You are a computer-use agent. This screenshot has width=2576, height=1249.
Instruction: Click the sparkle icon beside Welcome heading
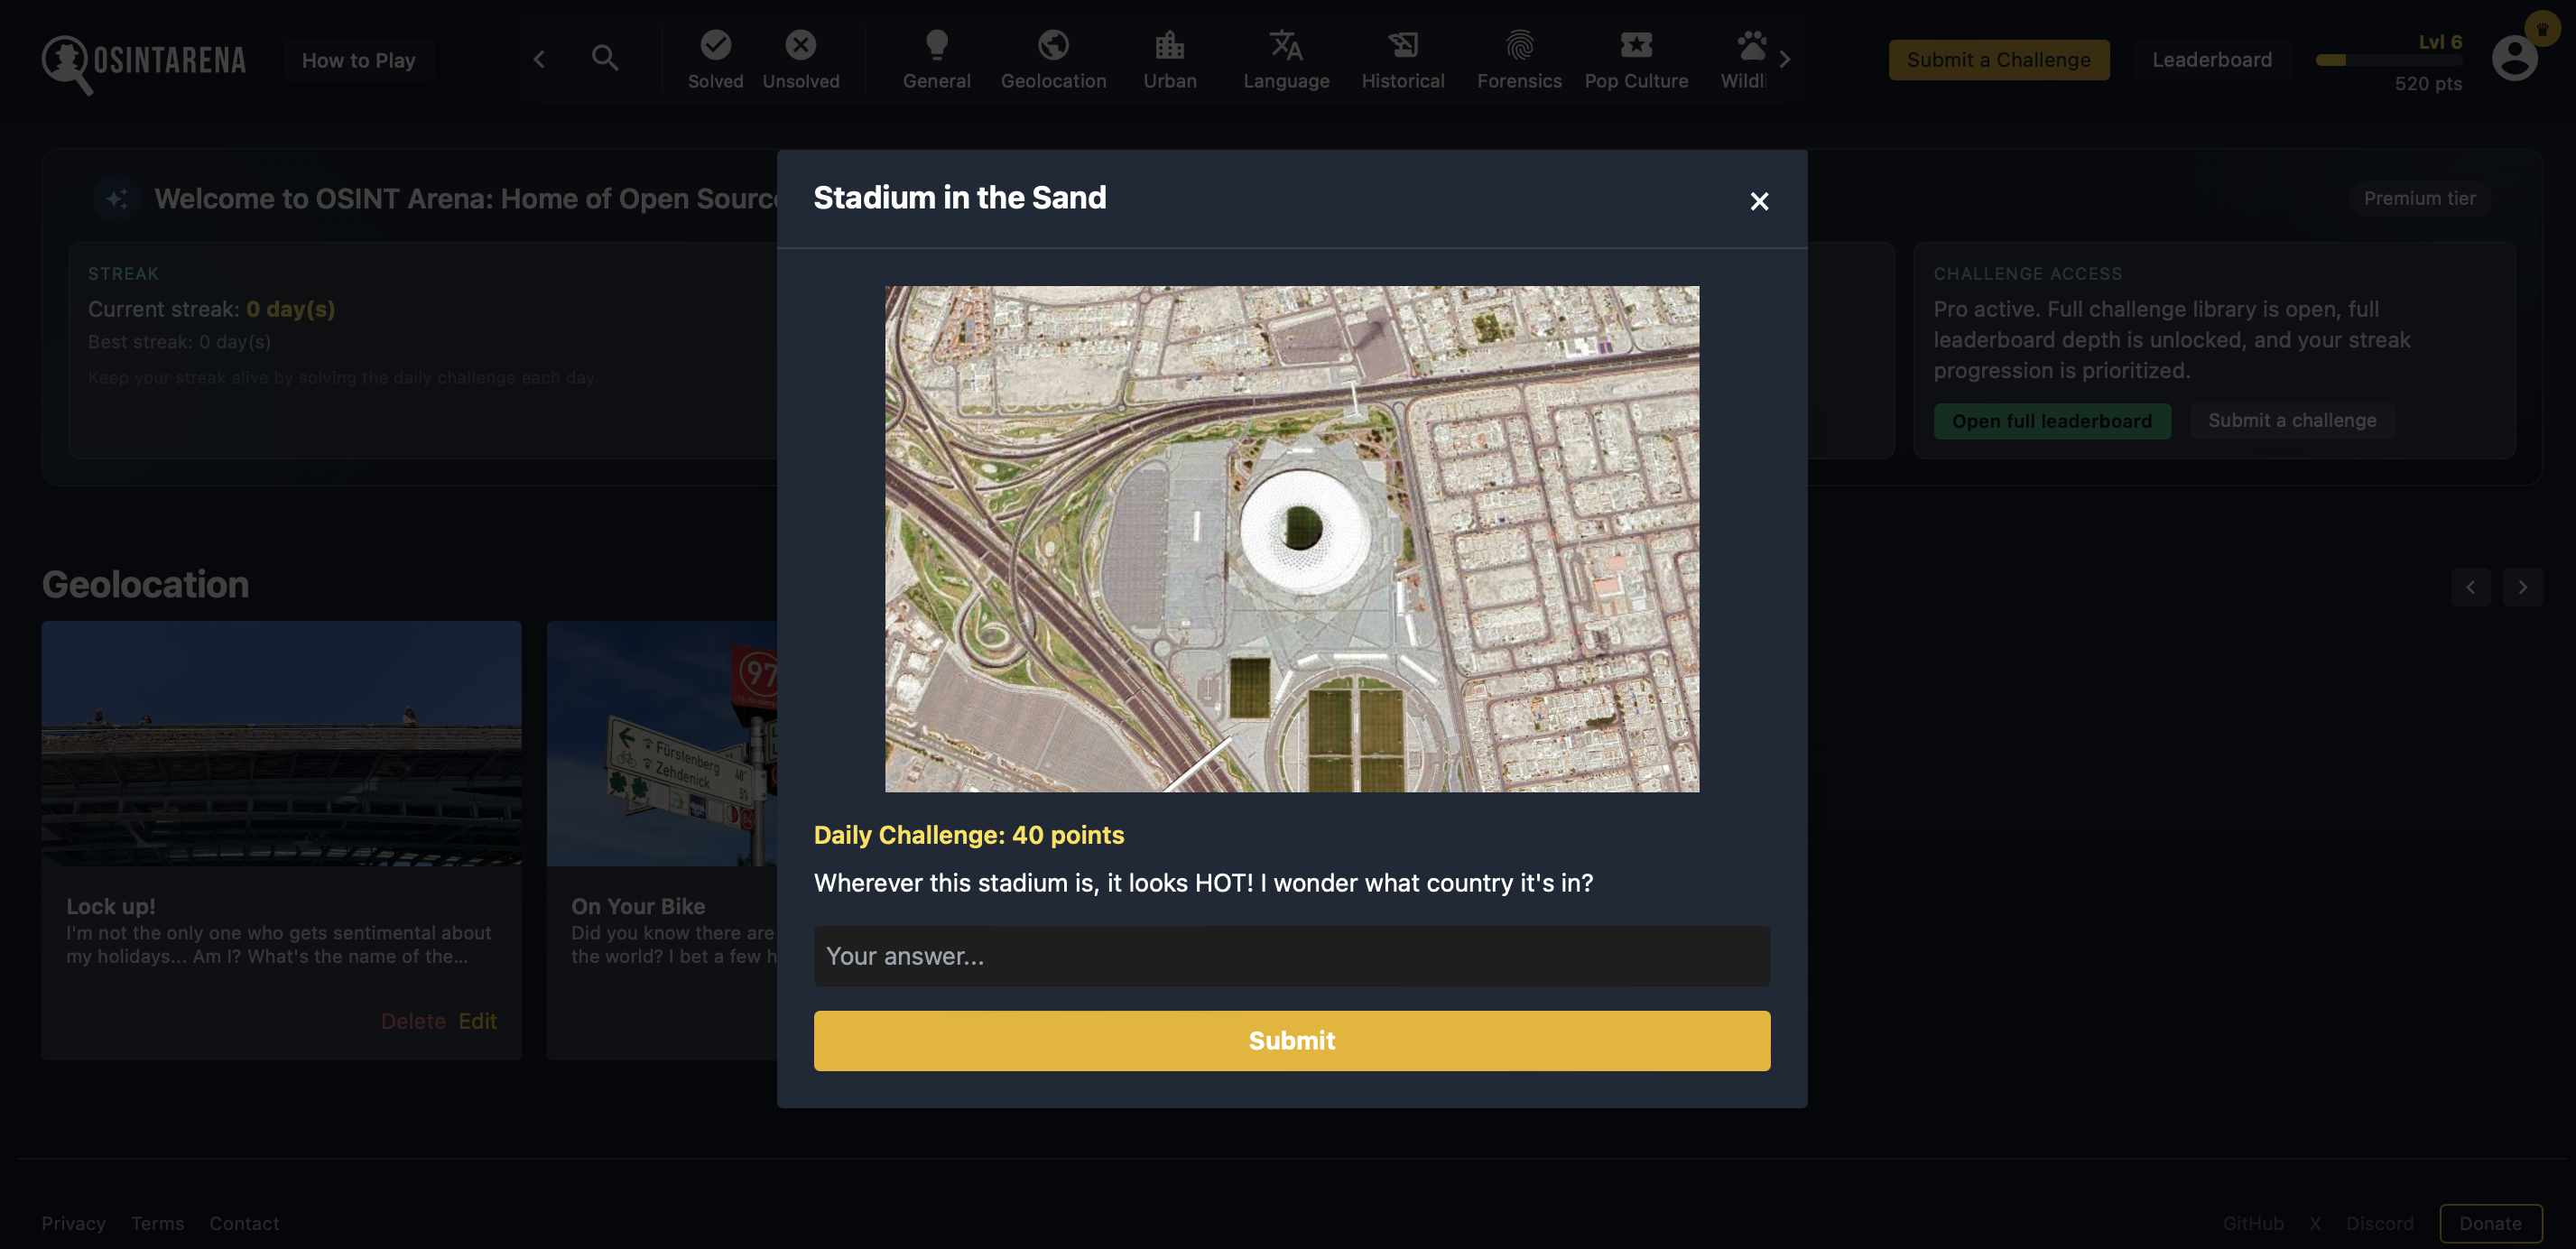tap(117, 198)
